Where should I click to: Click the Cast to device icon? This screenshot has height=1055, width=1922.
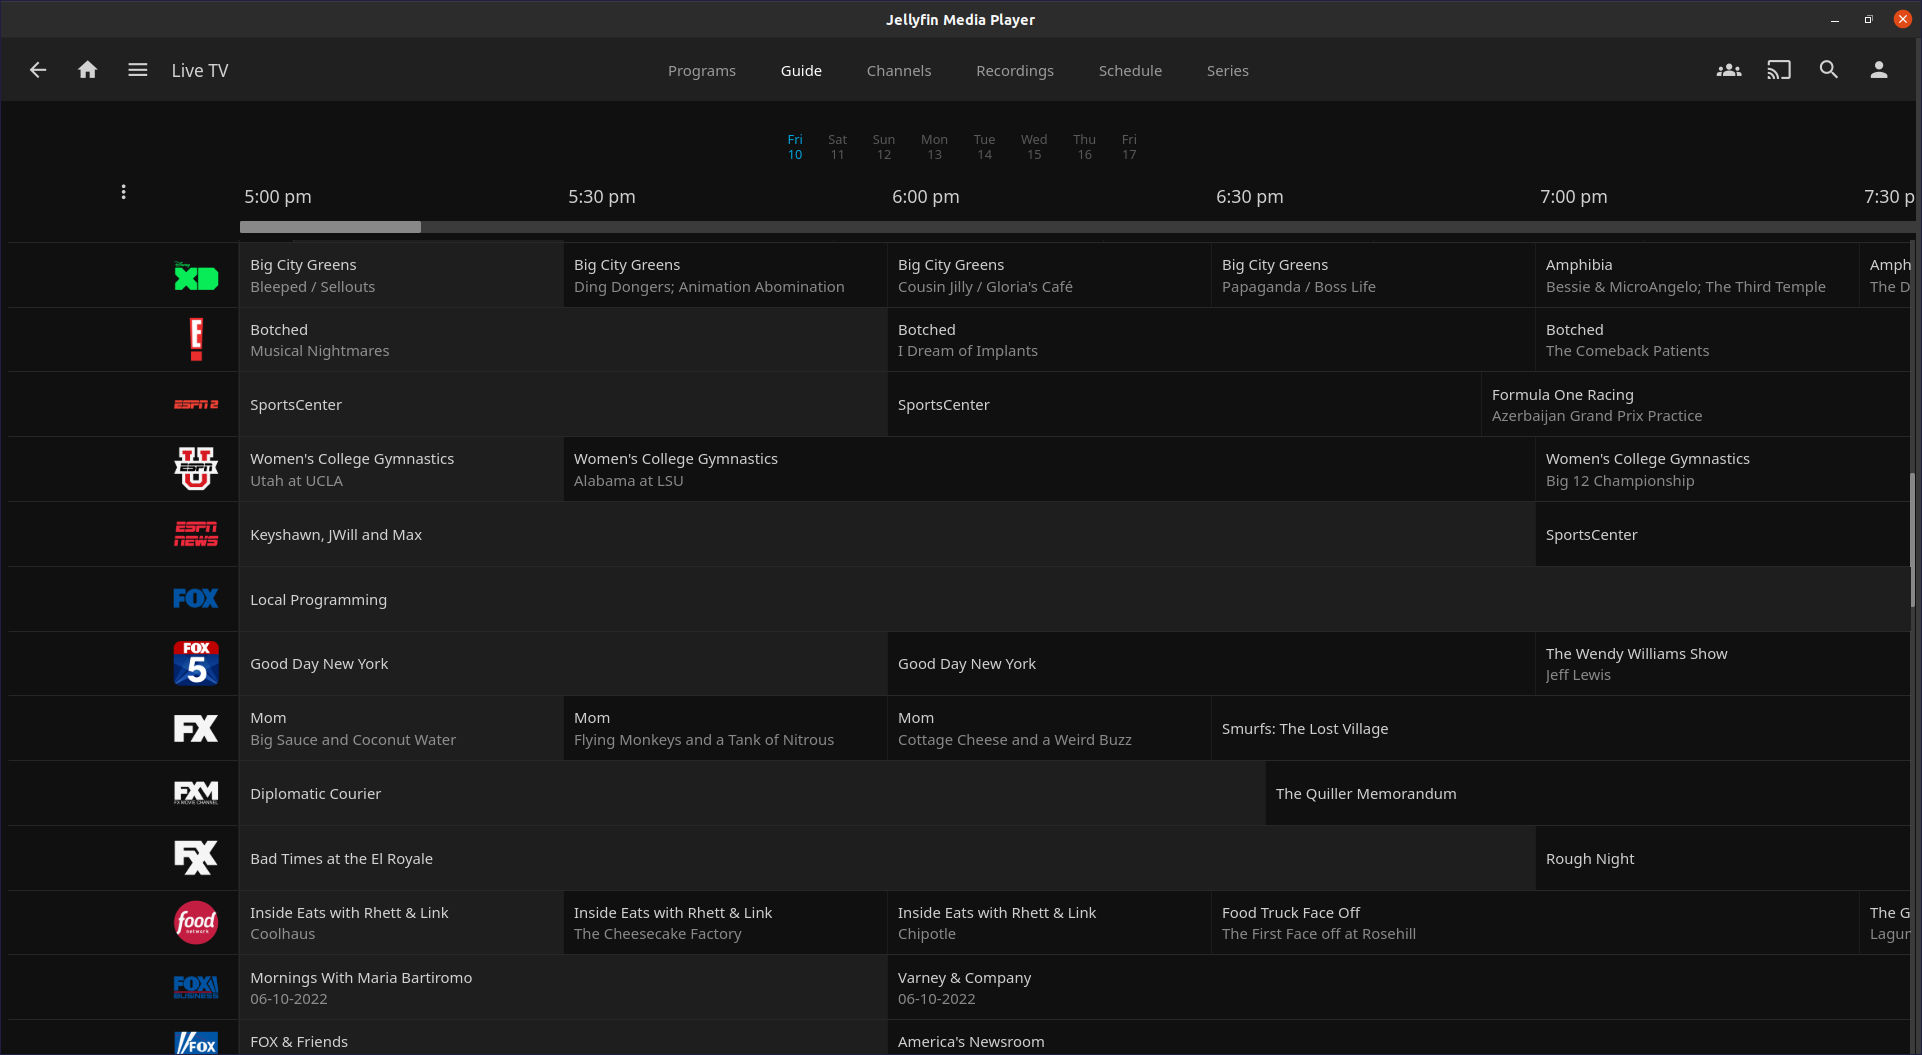(1779, 70)
